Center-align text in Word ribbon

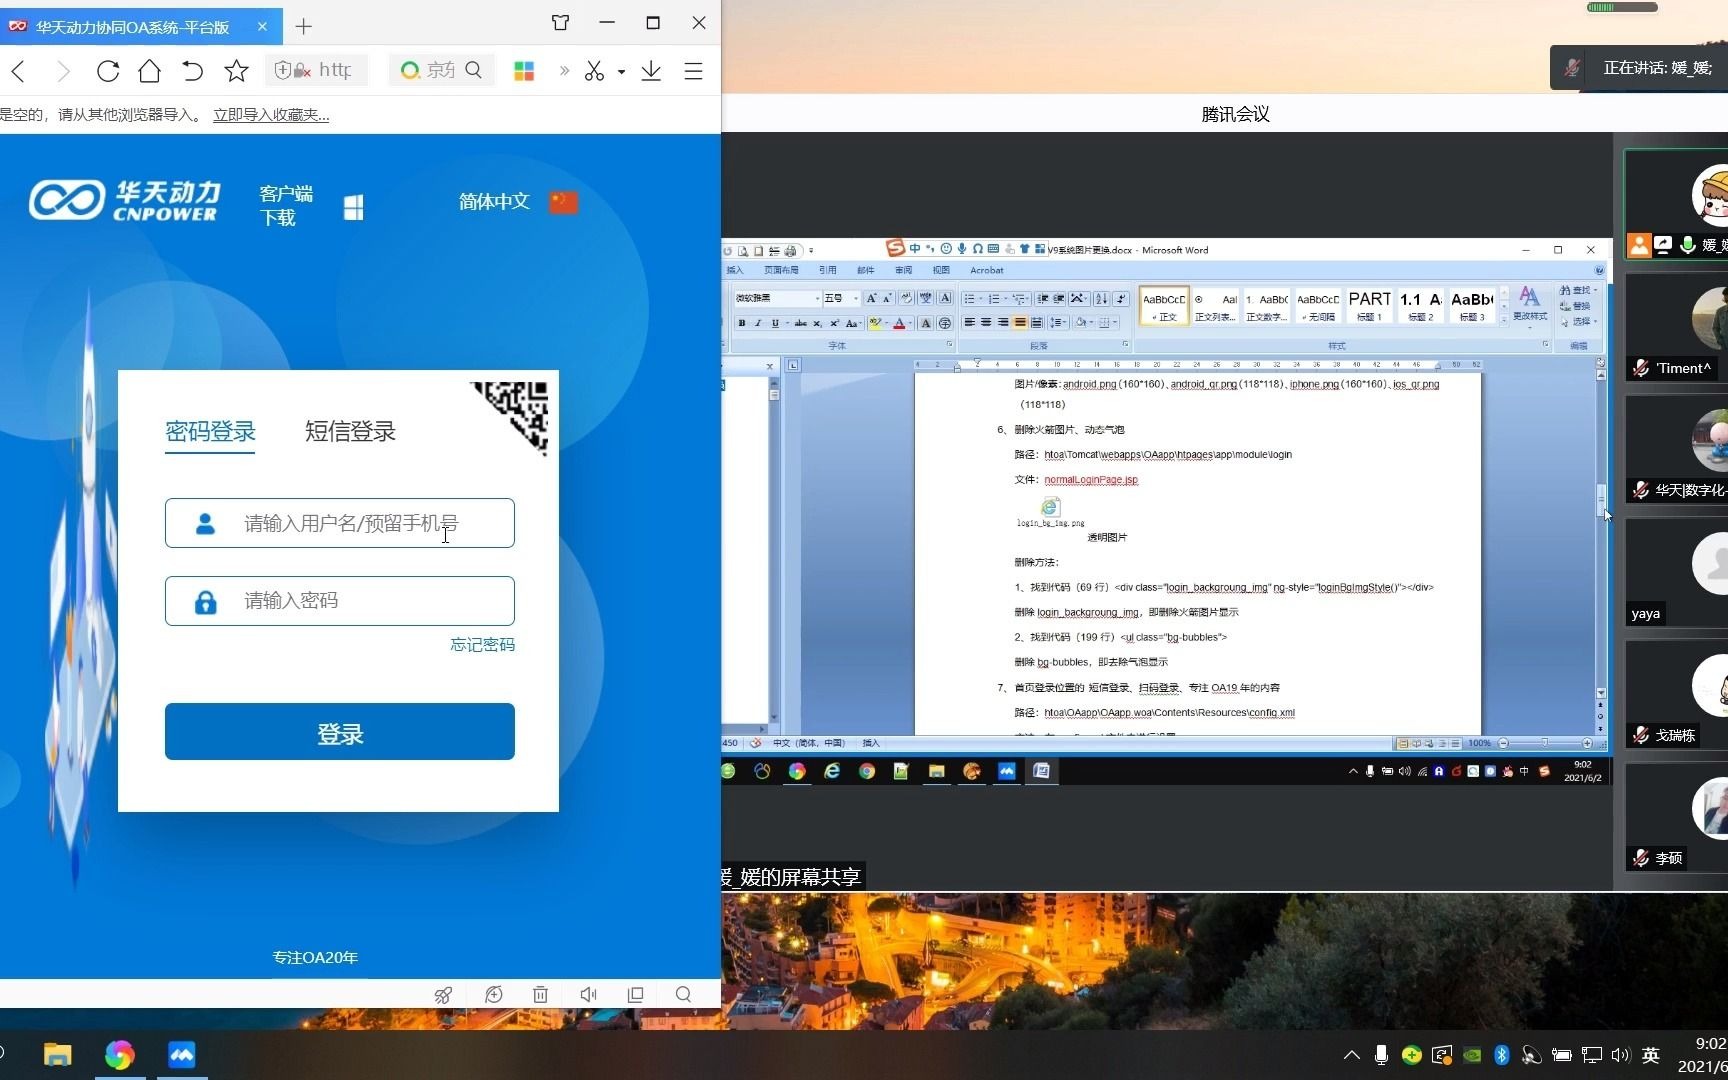coord(986,322)
